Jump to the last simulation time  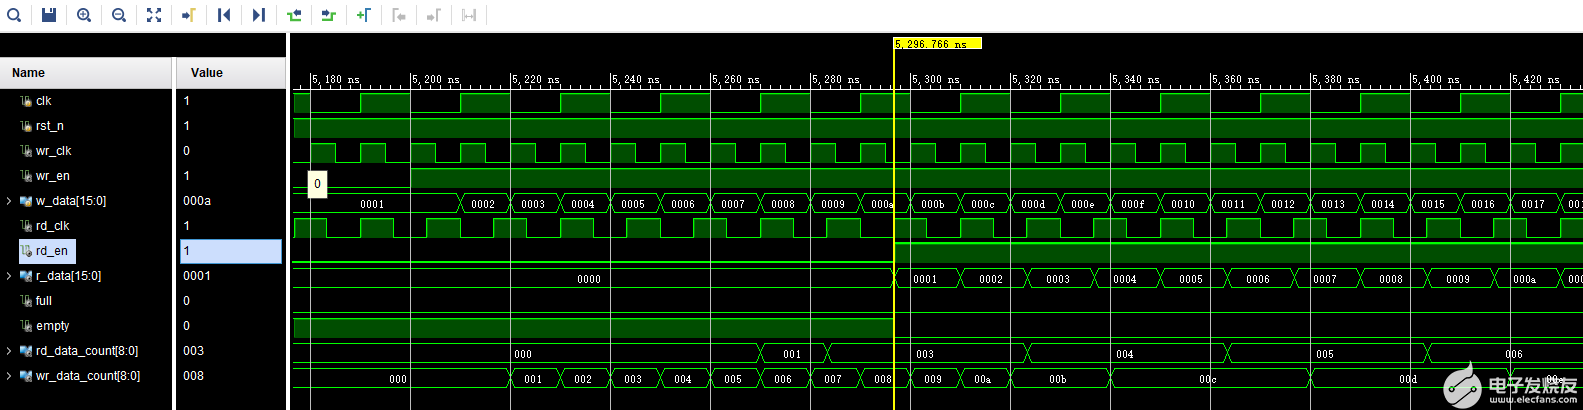[x=259, y=15]
